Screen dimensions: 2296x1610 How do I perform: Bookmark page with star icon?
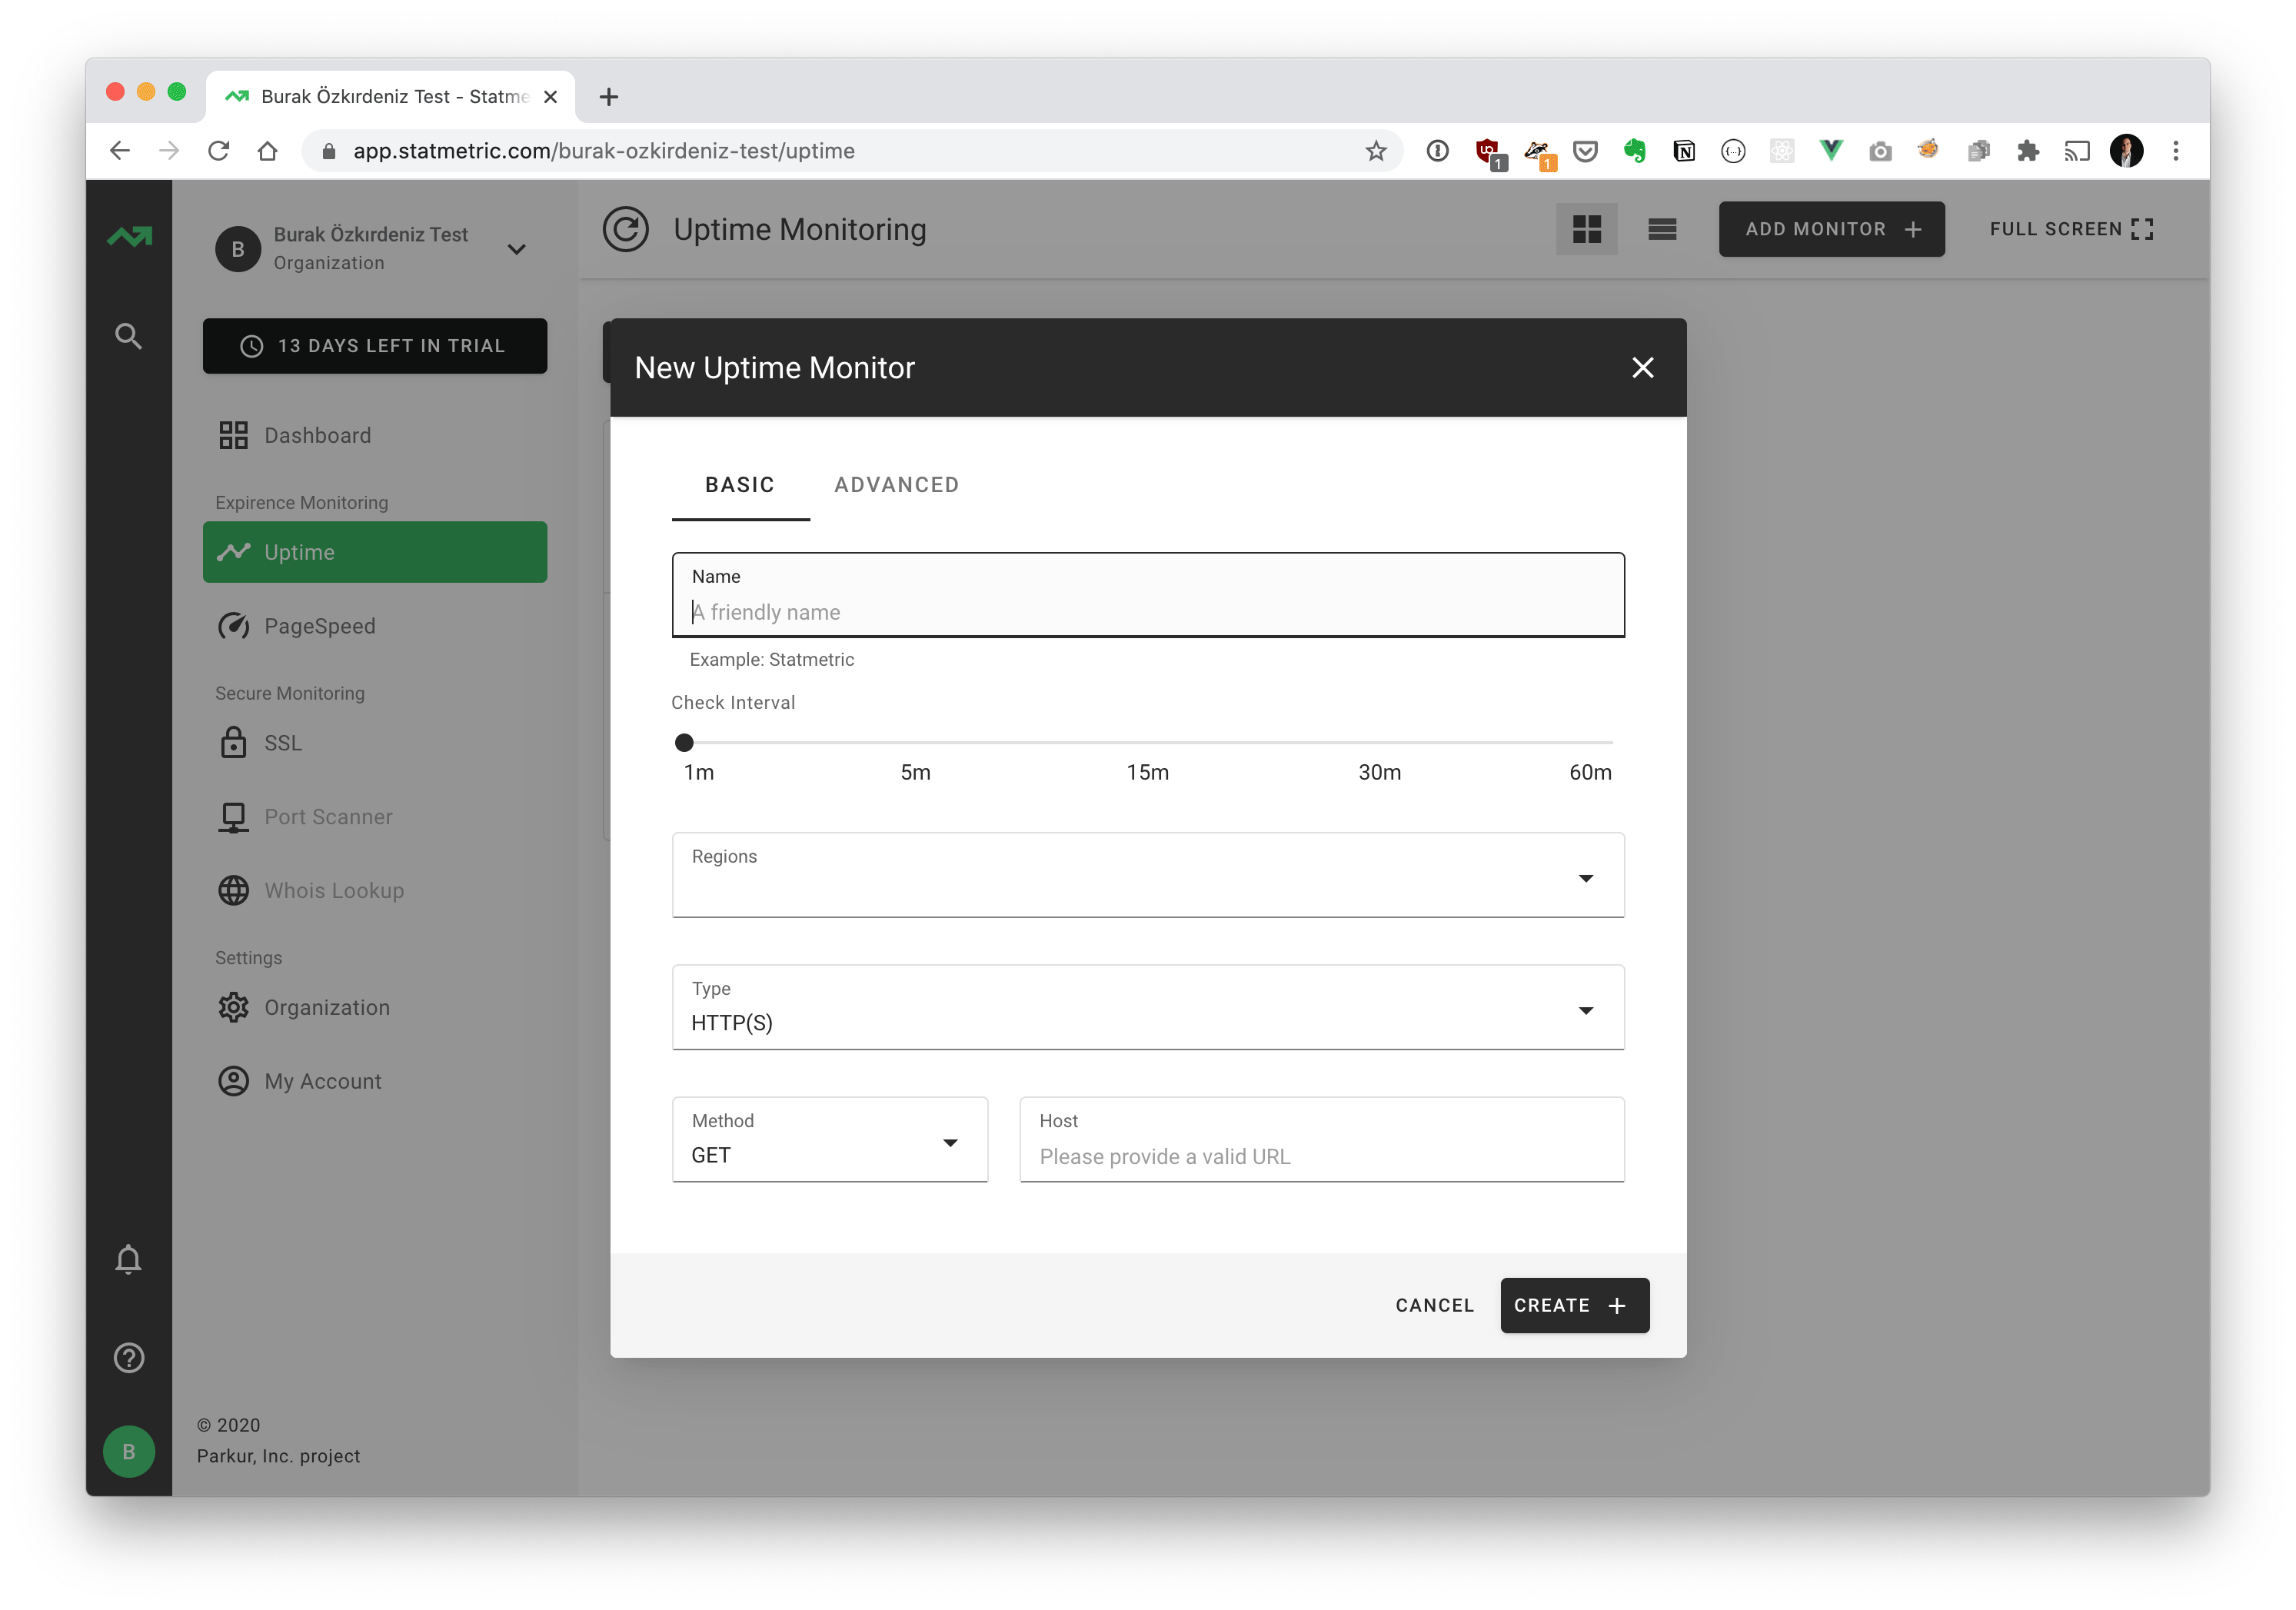[1376, 151]
